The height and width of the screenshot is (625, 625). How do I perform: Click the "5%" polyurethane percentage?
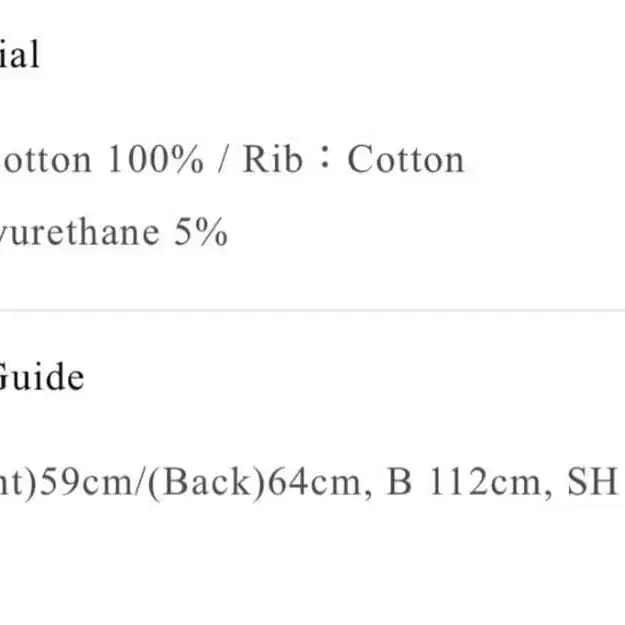click(200, 233)
